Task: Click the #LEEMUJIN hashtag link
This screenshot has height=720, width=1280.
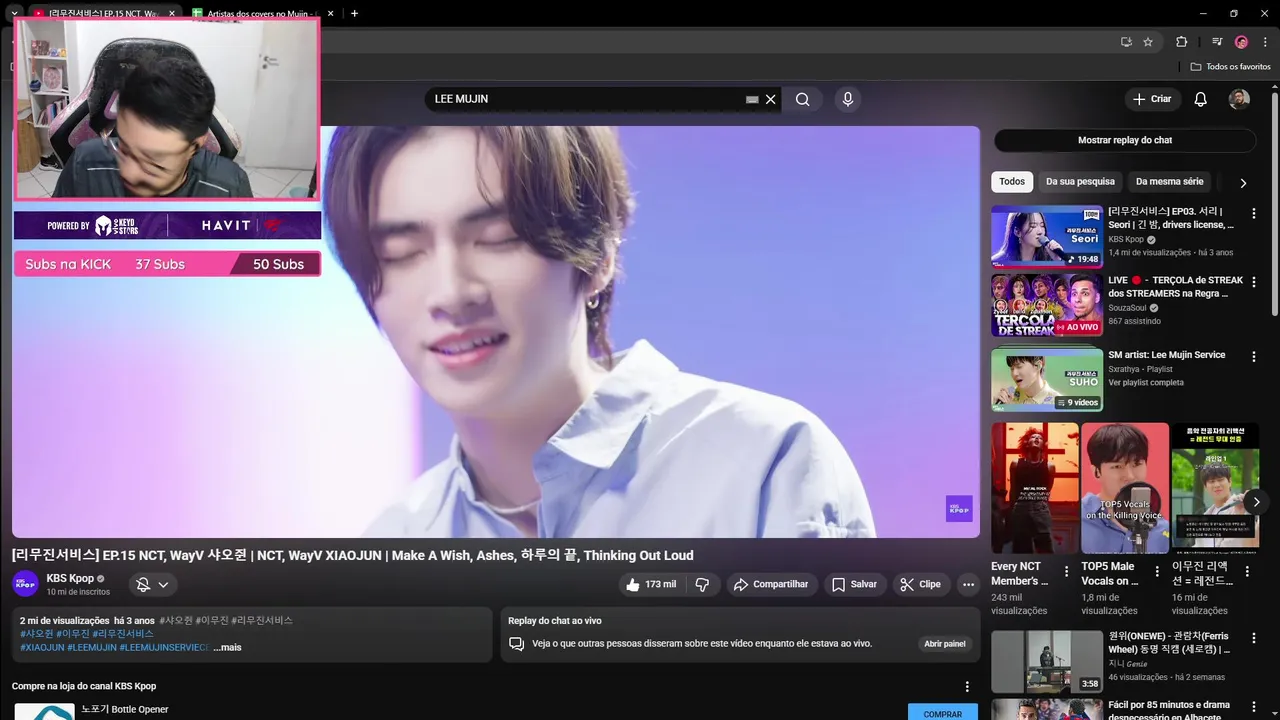Action: (92, 647)
